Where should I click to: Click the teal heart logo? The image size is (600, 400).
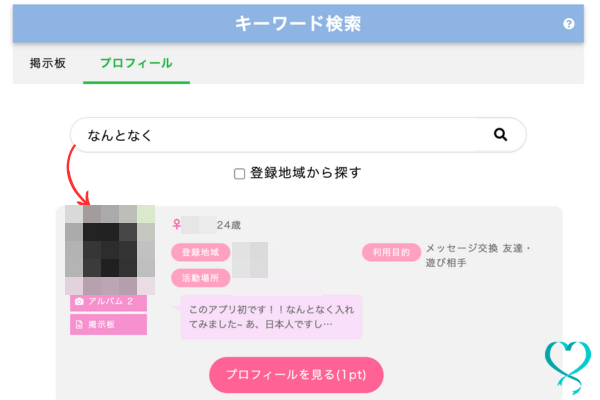566,367
